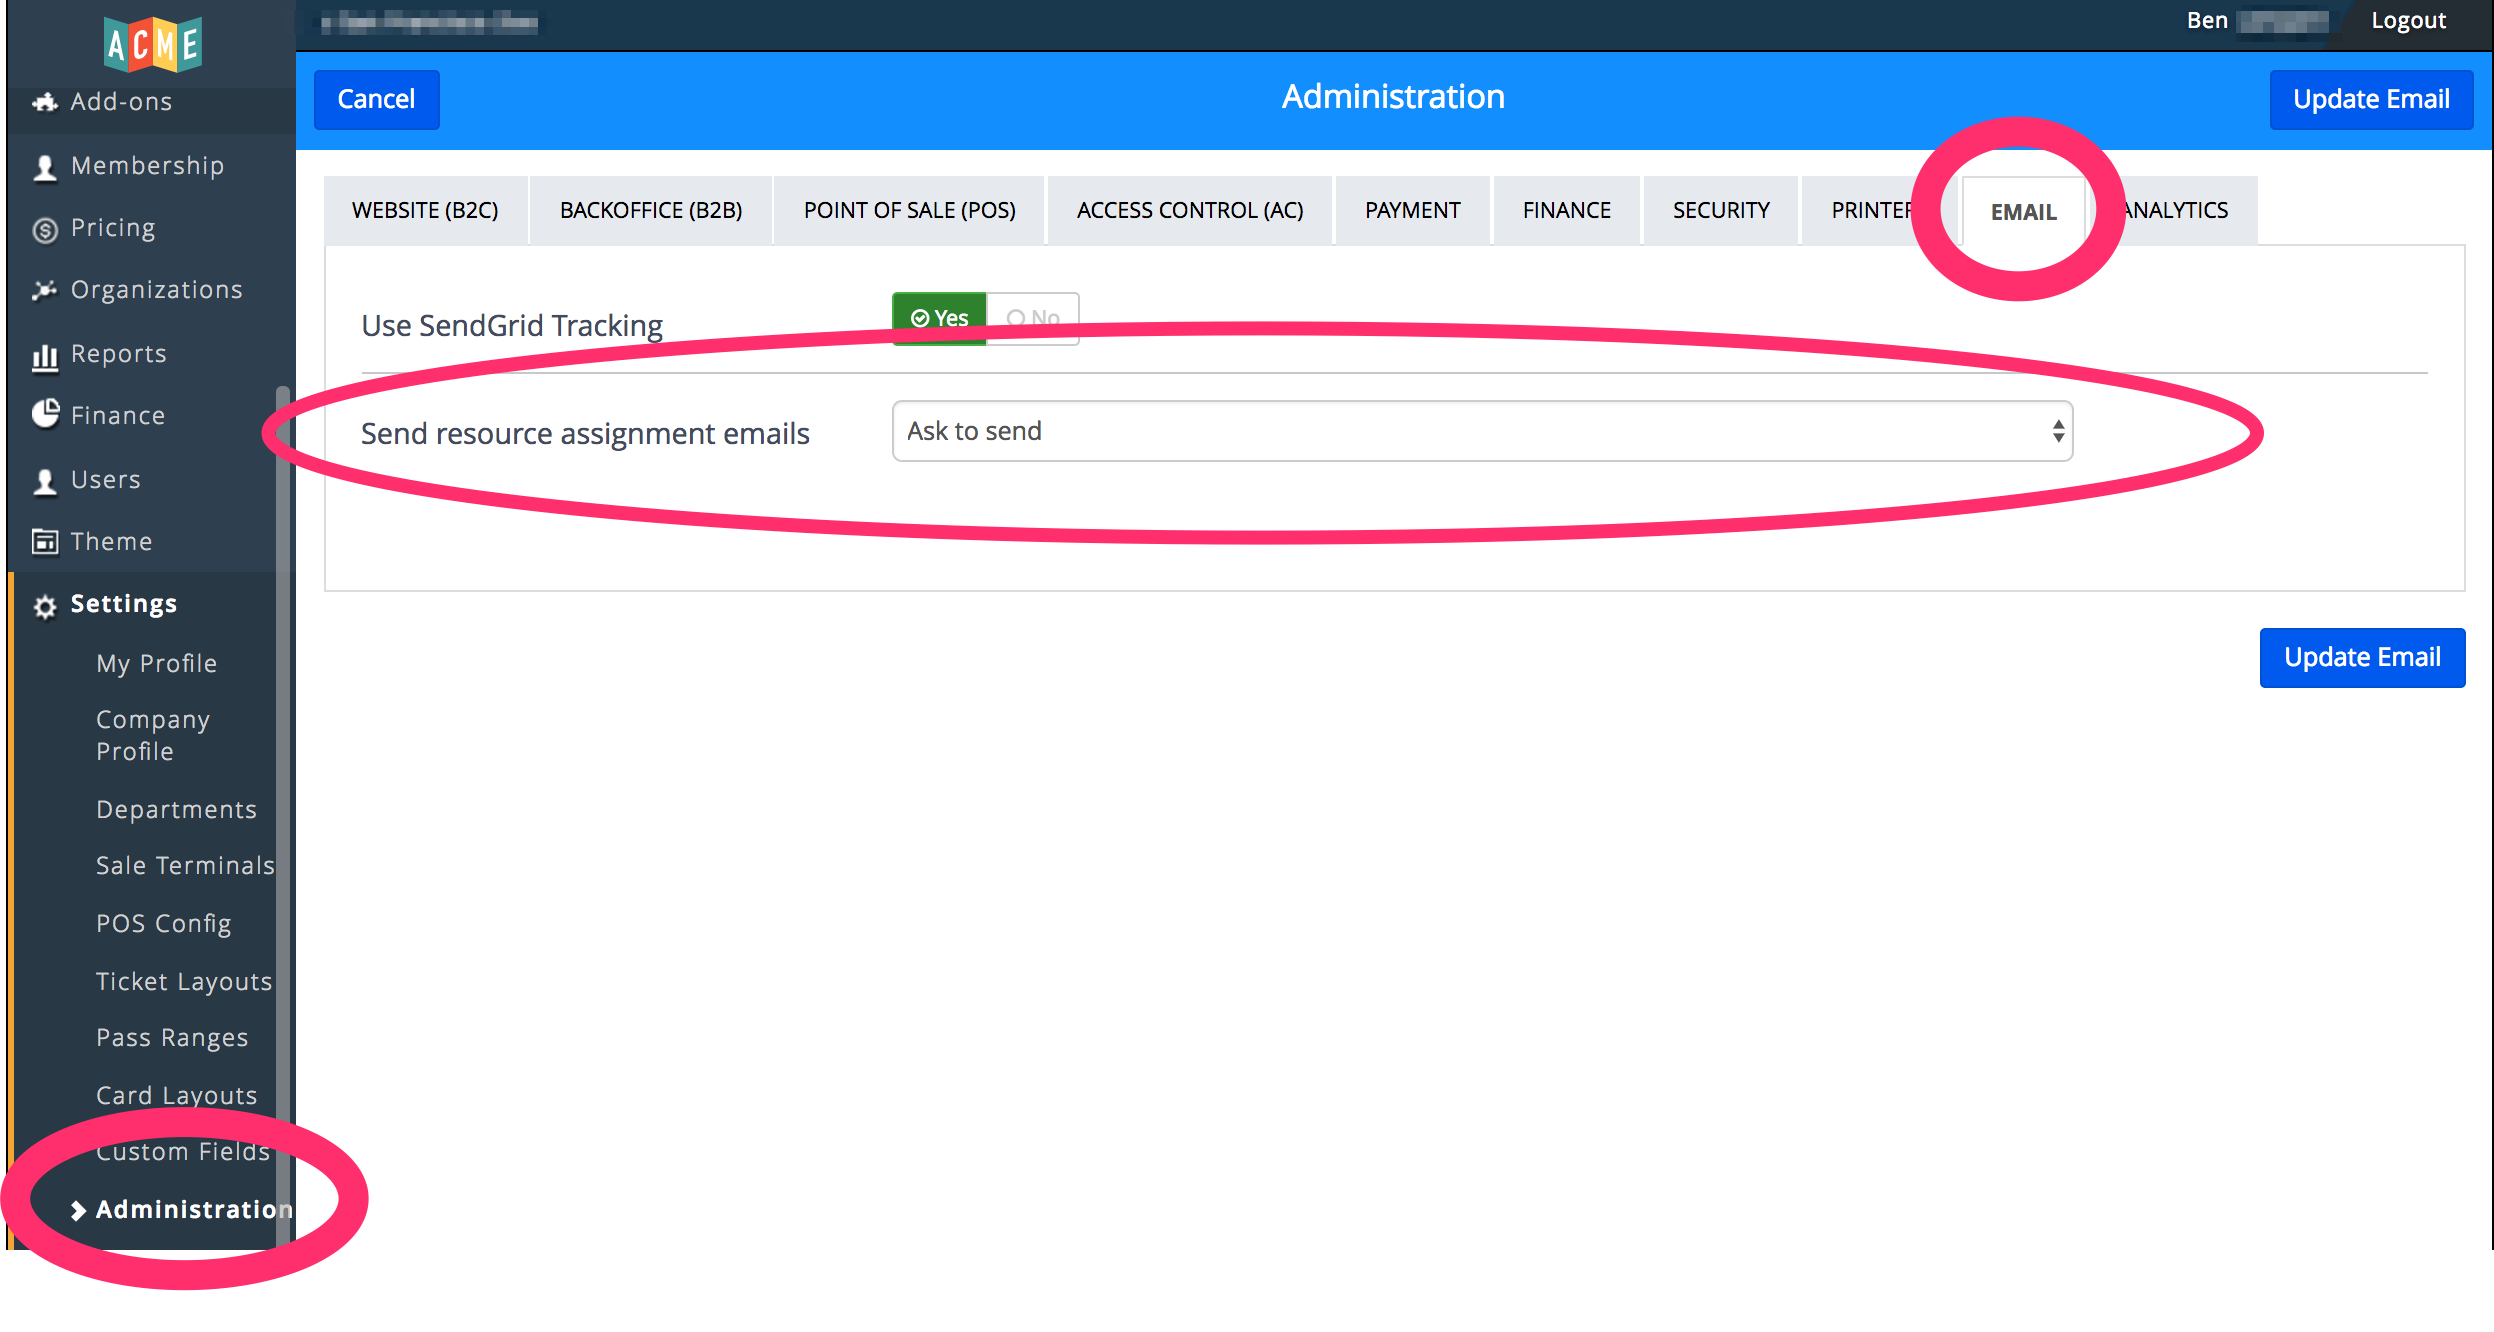Click the Reports bar chart icon

click(45, 356)
